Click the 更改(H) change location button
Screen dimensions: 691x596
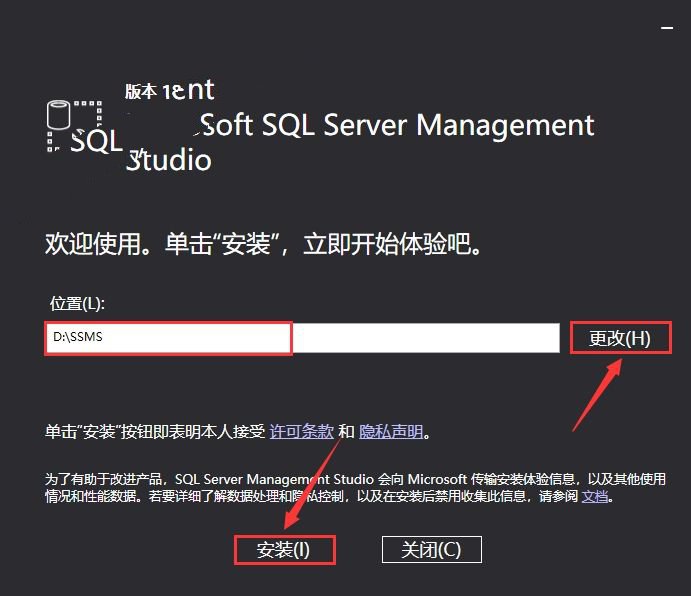(620, 338)
